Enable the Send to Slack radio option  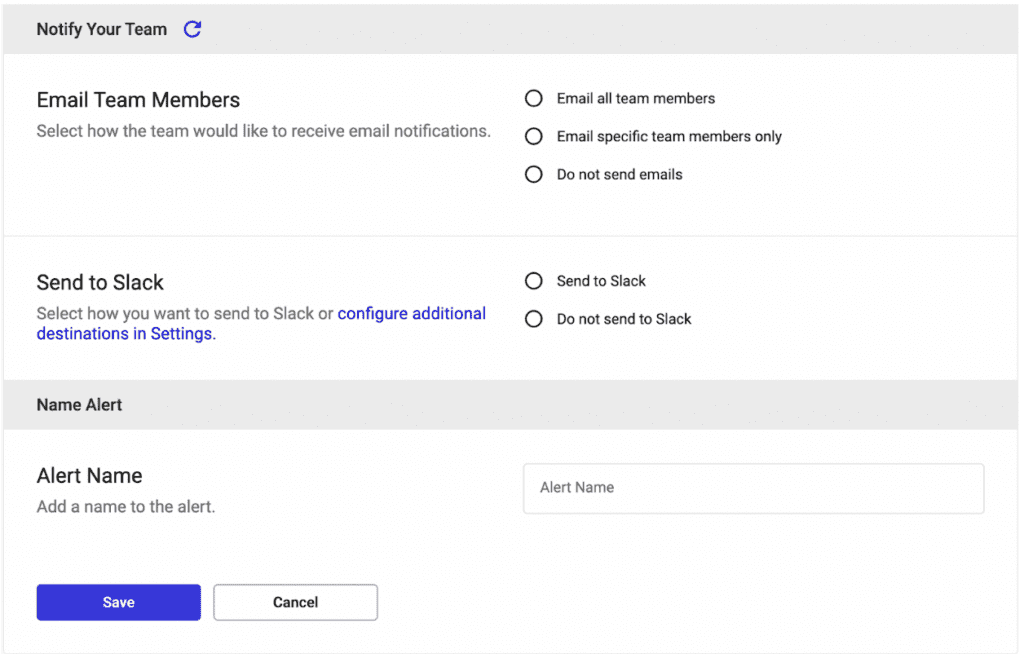click(x=534, y=281)
